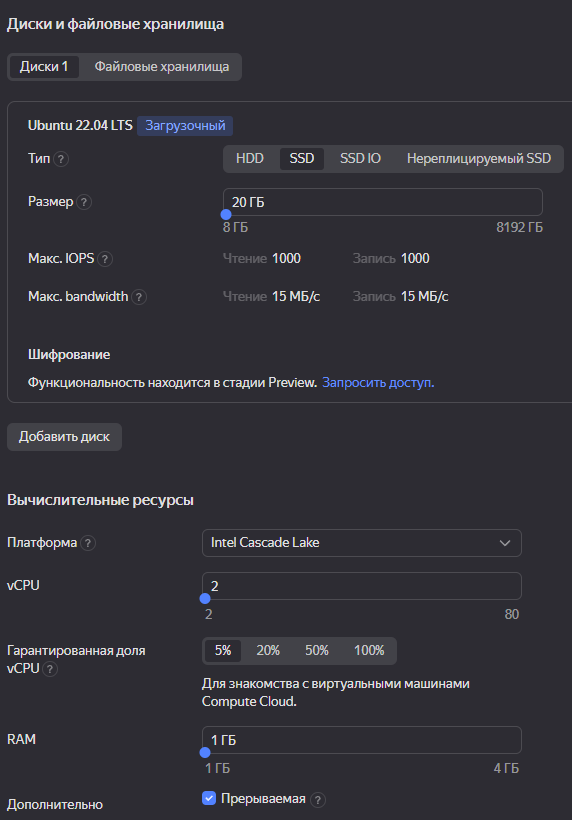Switch to the Диски 1 tab
Screen dimensions: 572x820
point(44,67)
